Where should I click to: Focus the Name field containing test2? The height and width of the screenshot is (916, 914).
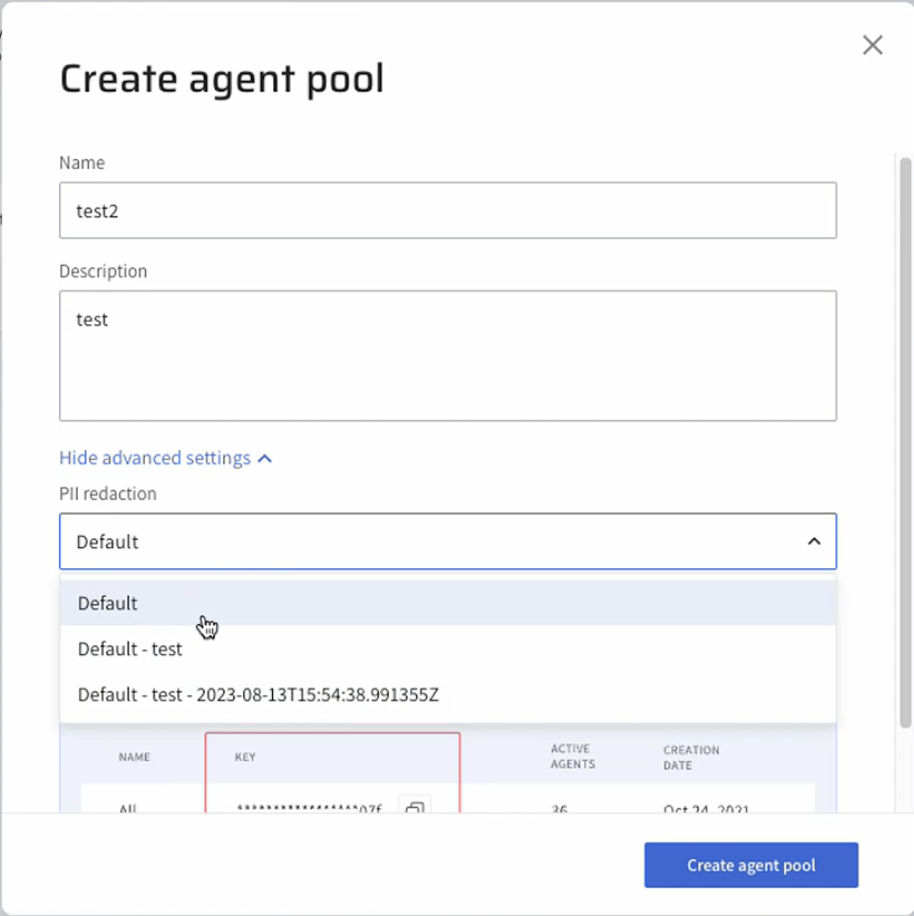pyautogui.click(x=447, y=211)
